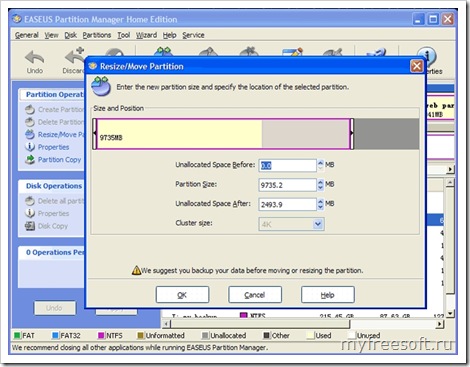Click the right partition resize handle
The image size is (470, 367).
[351, 134]
